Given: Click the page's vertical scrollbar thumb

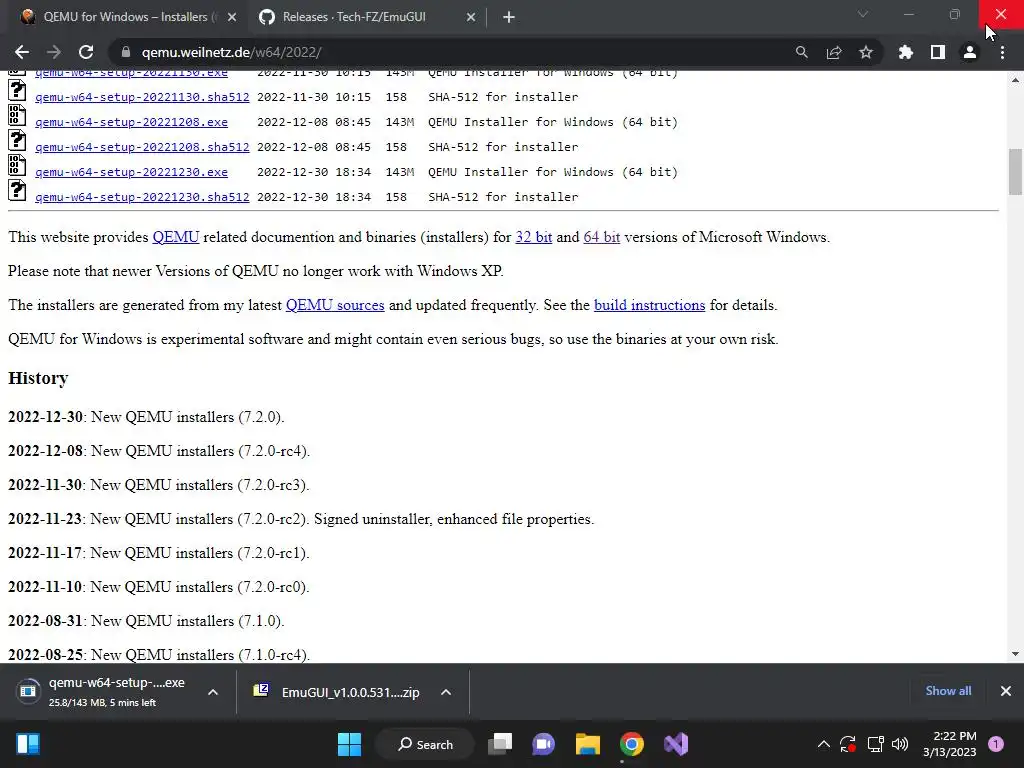Looking at the screenshot, I should (1015, 172).
